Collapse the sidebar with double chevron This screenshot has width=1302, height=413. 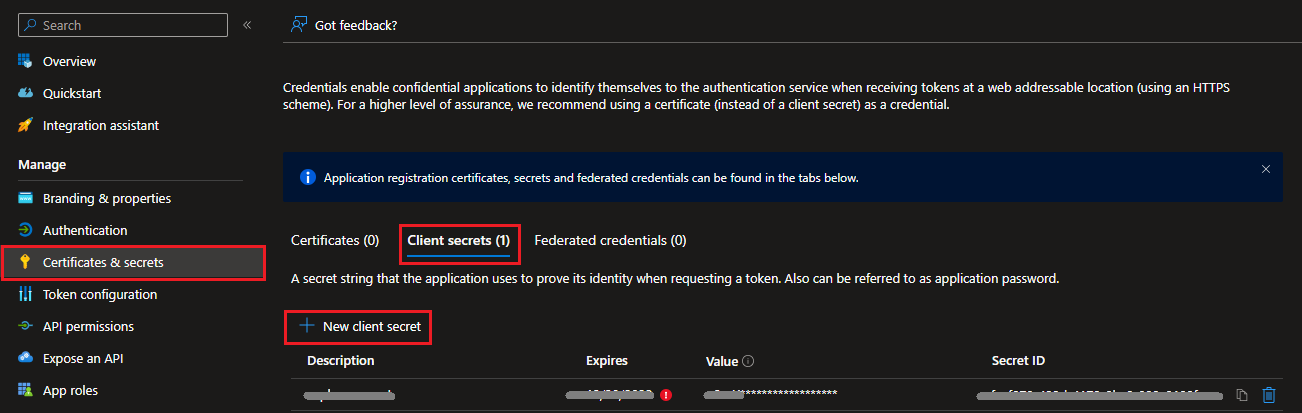(247, 25)
